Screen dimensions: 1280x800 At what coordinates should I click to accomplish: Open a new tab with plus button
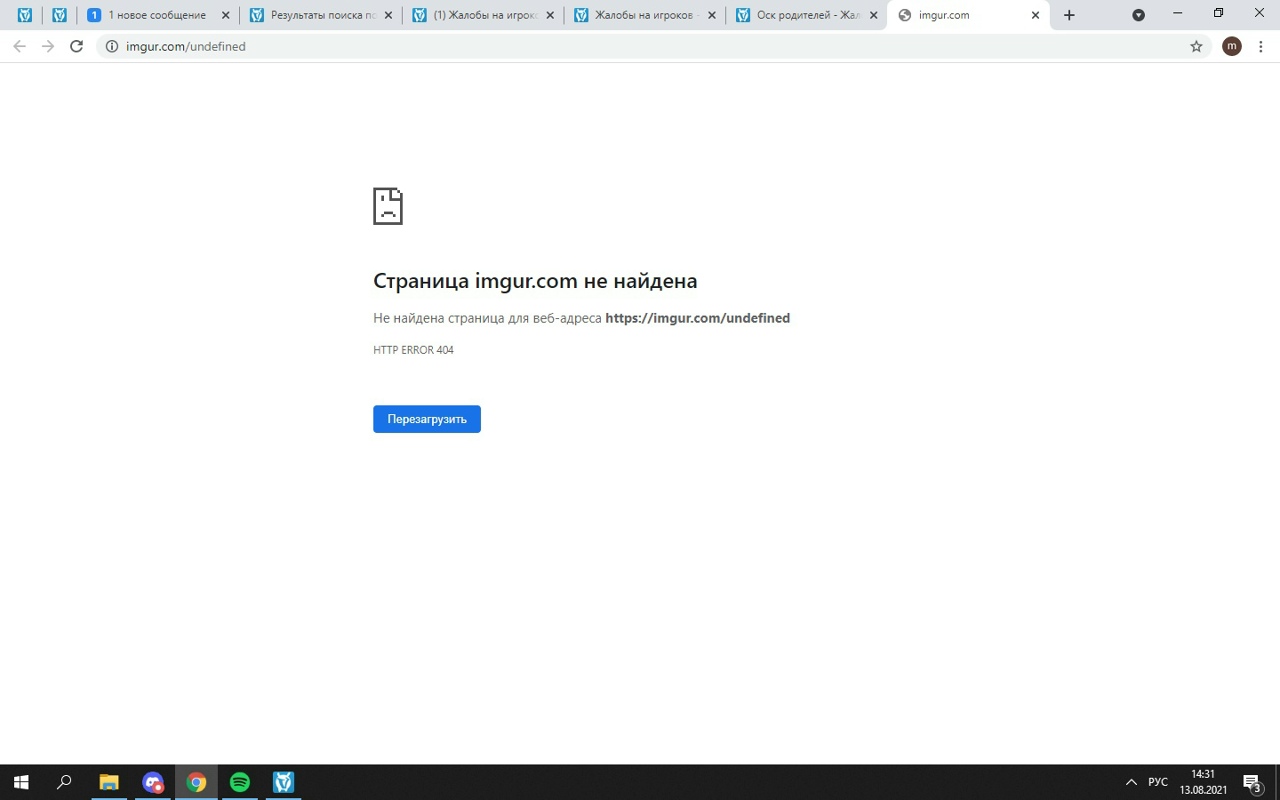(1069, 15)
